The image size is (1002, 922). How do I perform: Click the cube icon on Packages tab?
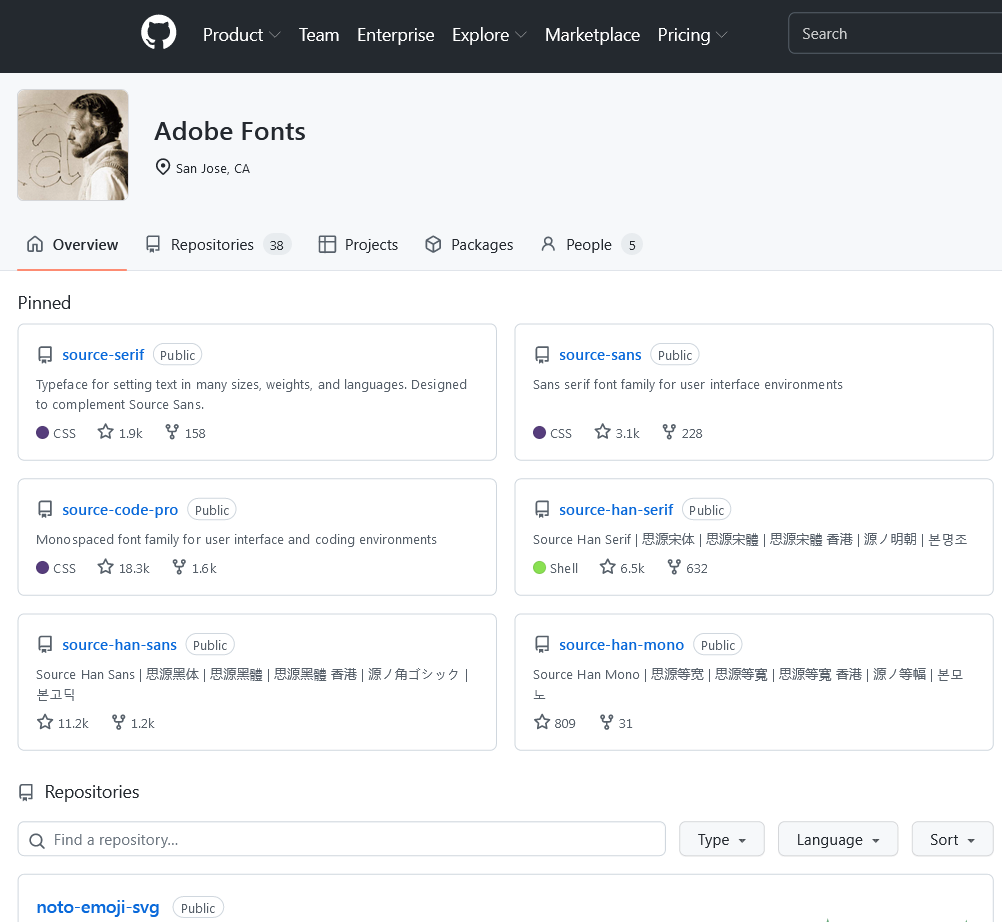coord(433,244)
